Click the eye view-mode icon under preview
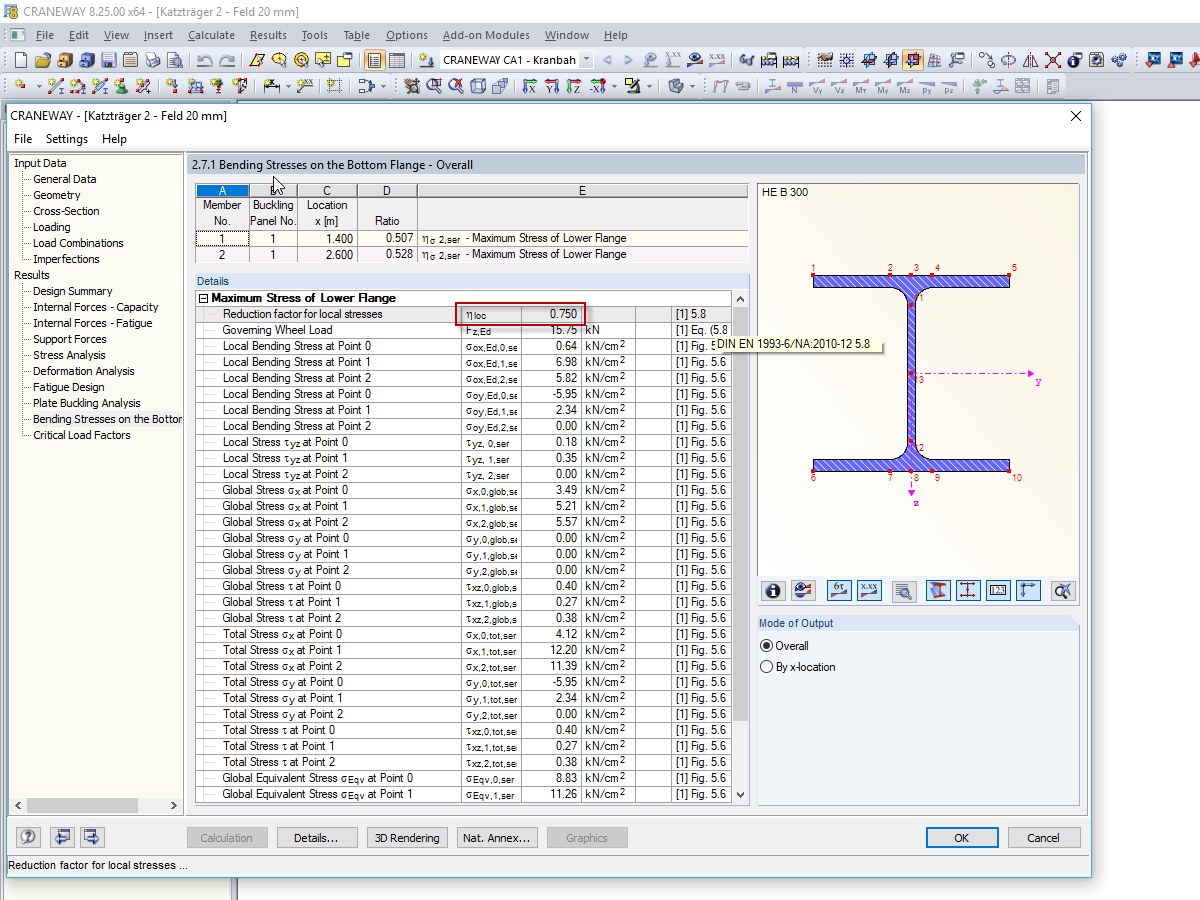The height and width of the screenshot is (900, 1200). (x=803, y=591)
